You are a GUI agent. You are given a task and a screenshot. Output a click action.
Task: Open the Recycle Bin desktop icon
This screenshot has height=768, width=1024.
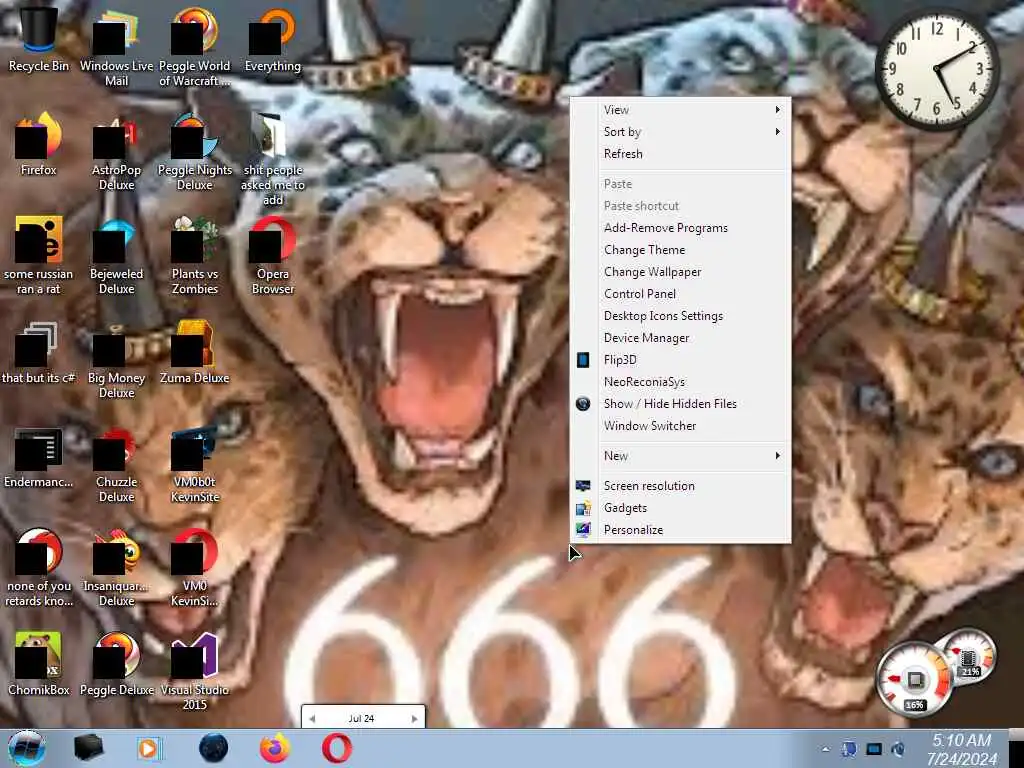pos(39,40)
